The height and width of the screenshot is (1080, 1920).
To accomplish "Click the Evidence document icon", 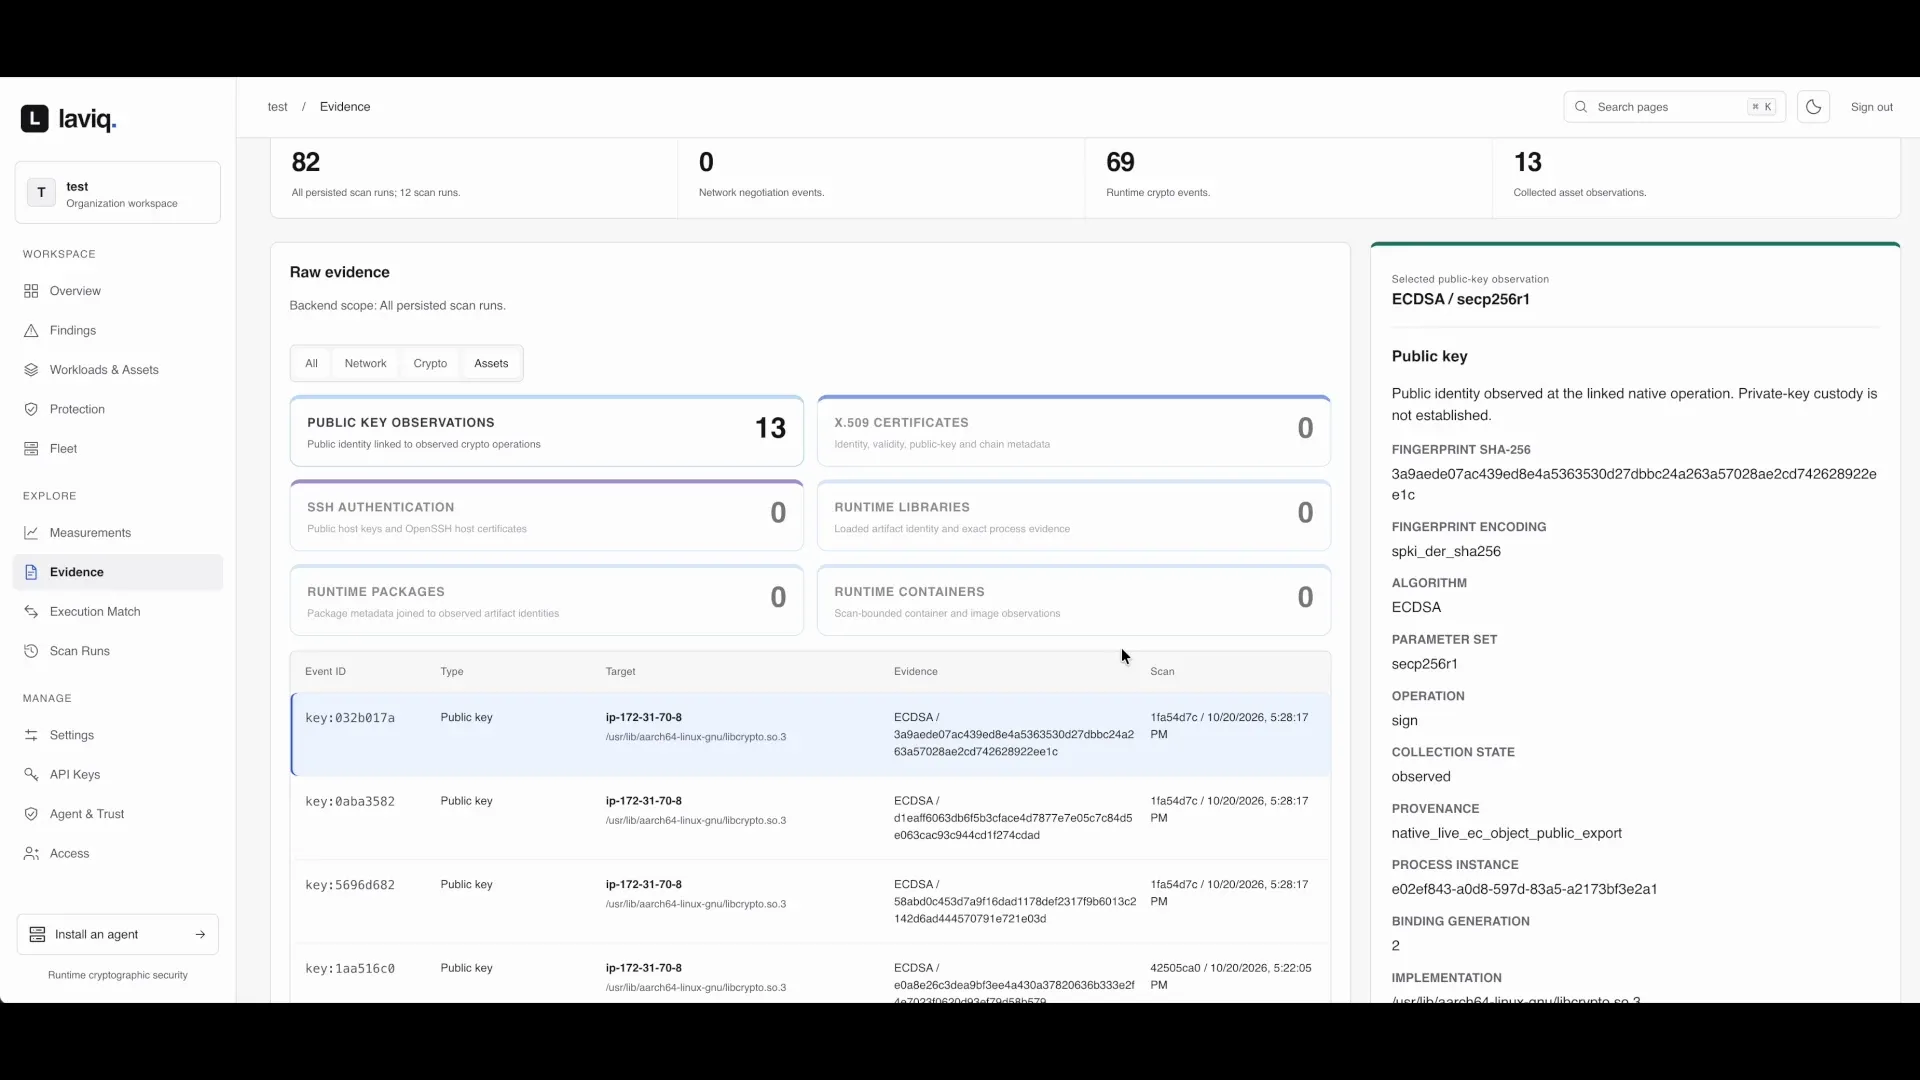I will pyautogui.click(x=31, y=572).
